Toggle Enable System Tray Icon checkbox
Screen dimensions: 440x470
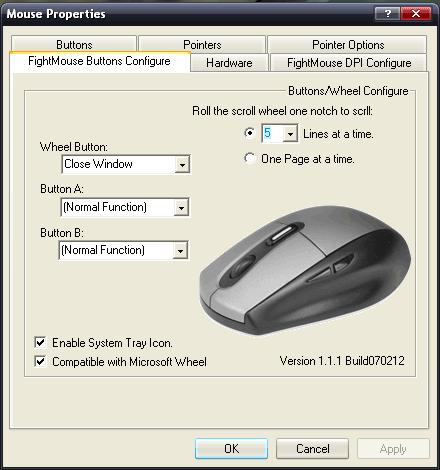tap(40, 342)
